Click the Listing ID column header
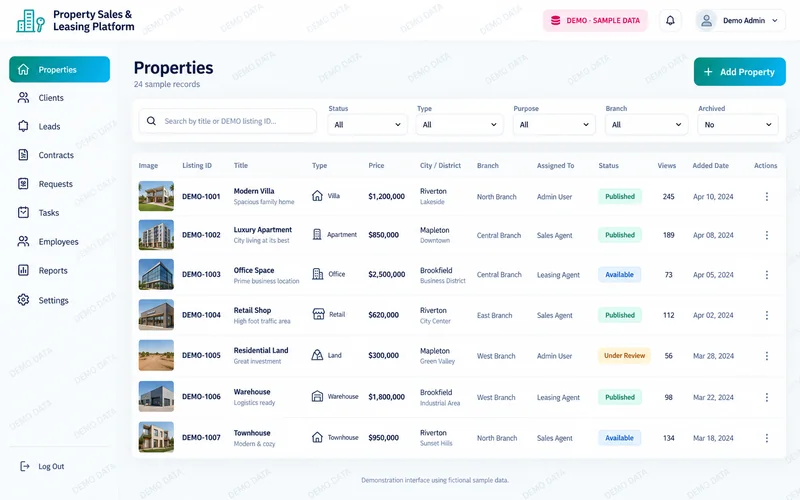The image size is (800, 500). click(197, 165)
